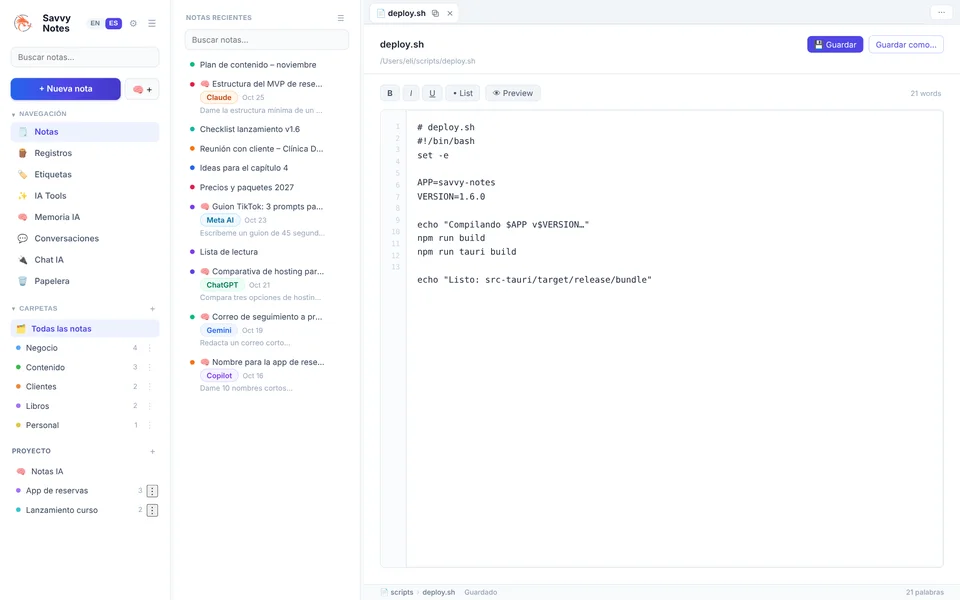The height and width of the screenshot is (600, 960).
Task: Click deploy.sh in the bottom breadcrumb
Action: pyautogui.click(x=438, y=592)
